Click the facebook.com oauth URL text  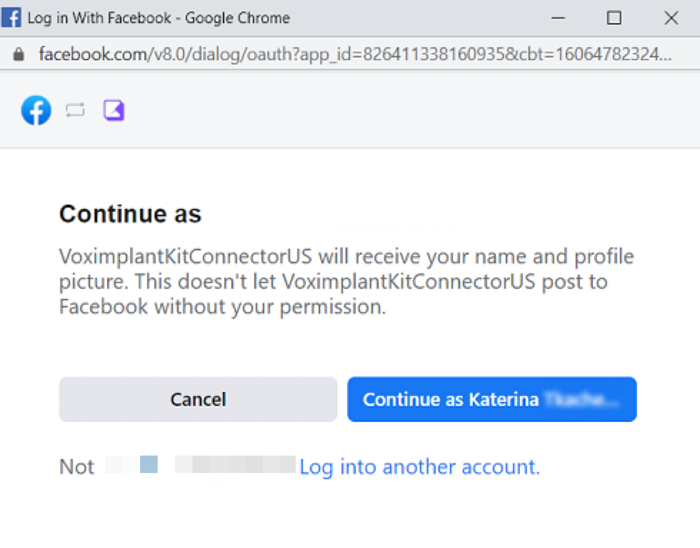pyautogui.click(x=355, y=54)
